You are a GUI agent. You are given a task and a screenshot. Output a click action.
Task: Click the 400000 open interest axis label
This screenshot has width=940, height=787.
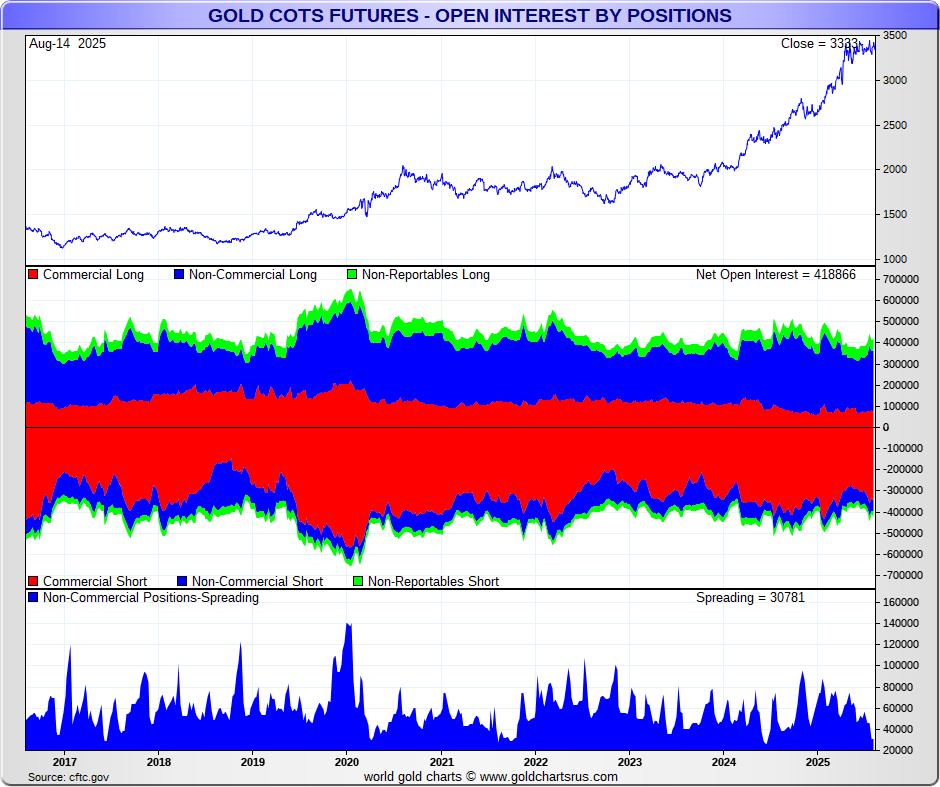pyautogui.click(x=901, y=342)
